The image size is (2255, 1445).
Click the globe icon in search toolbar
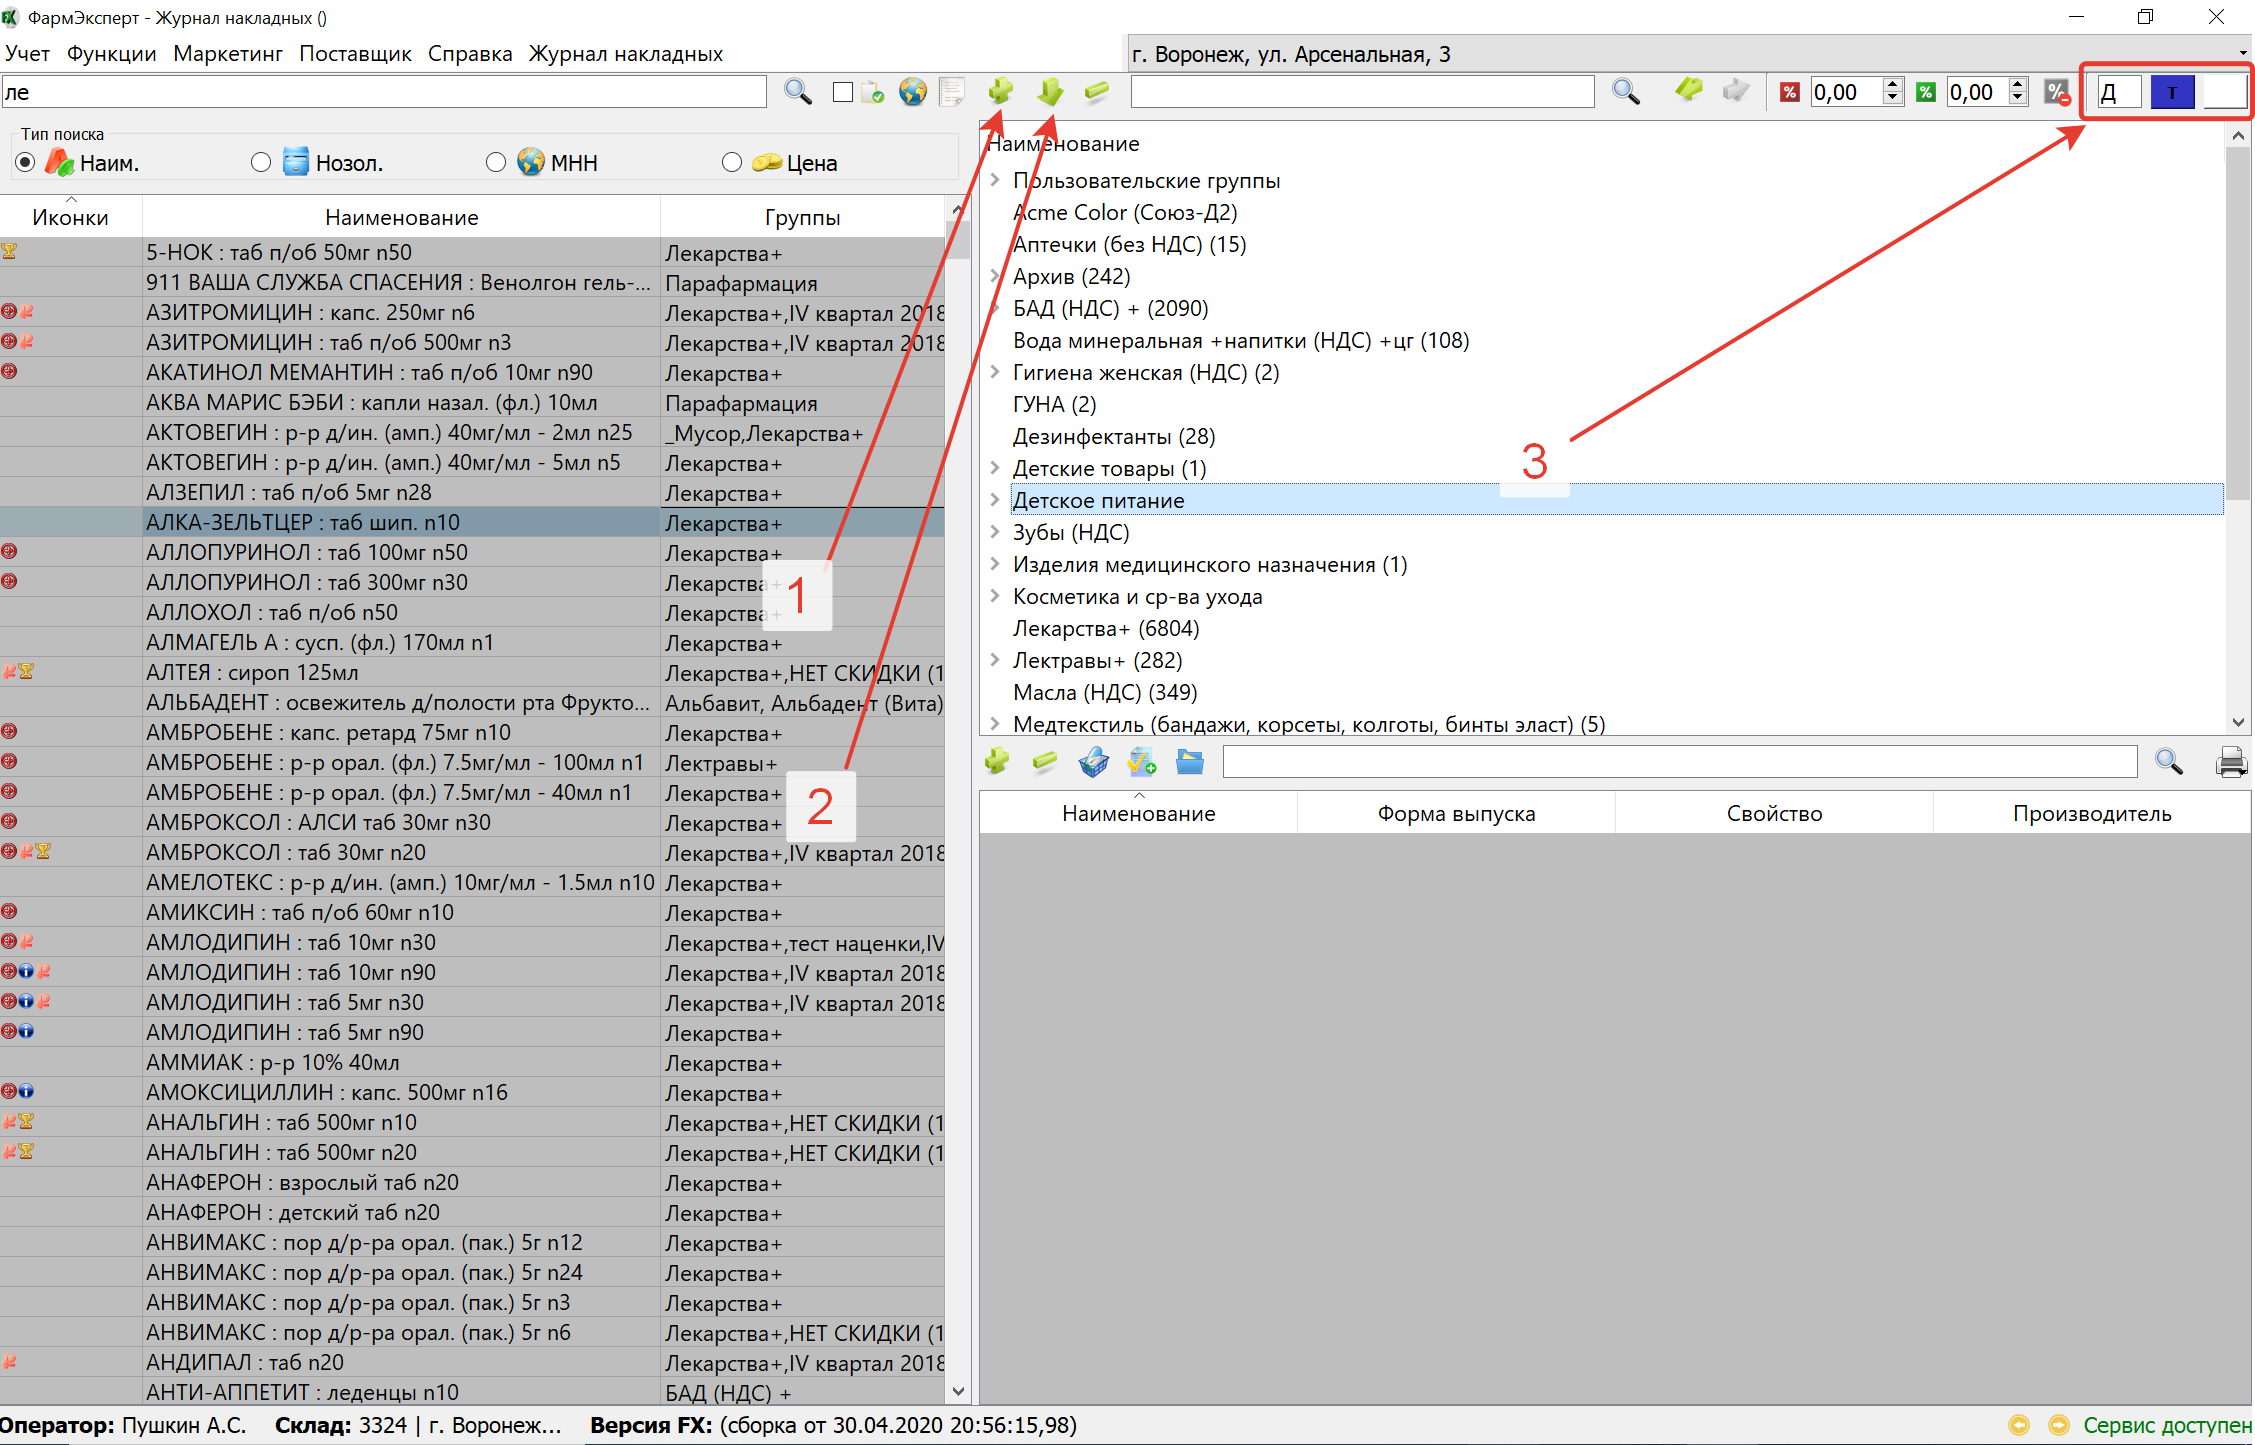912,92
